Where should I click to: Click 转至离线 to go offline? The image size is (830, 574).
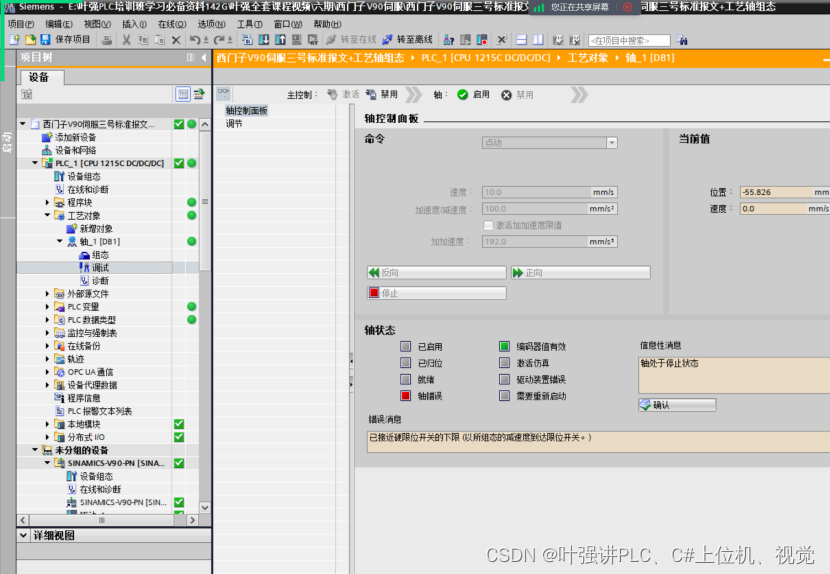pyautogui.click(x=408, y=40)
